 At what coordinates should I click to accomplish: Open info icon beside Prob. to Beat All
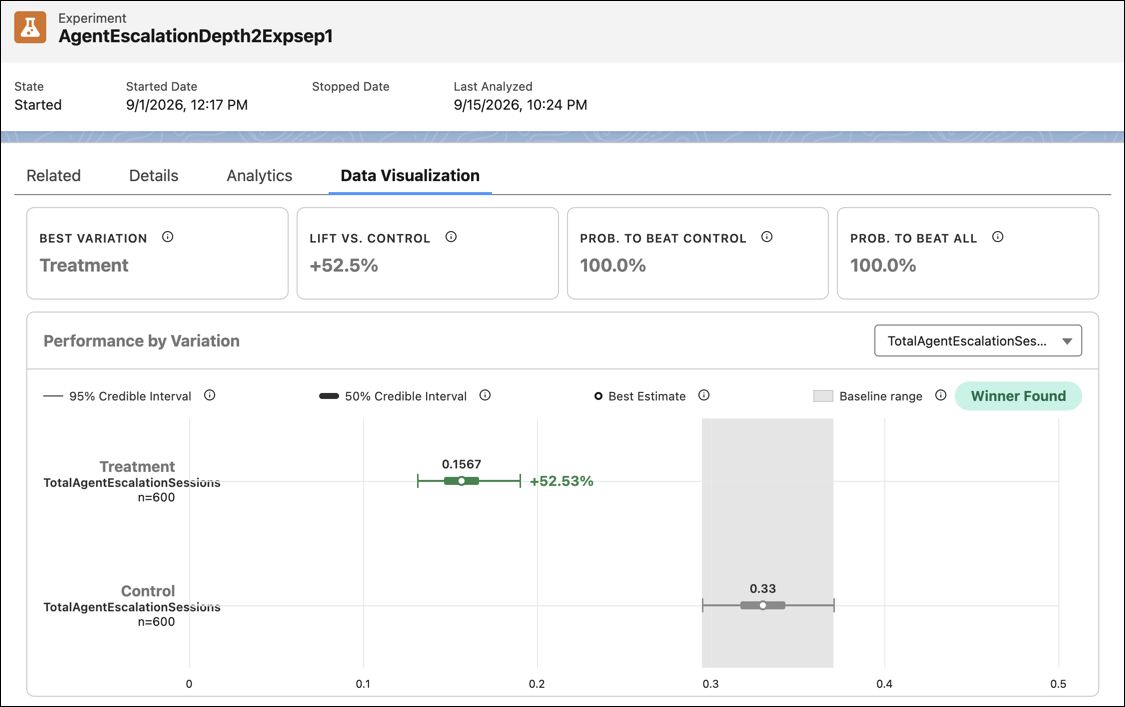tap(997, 237)
